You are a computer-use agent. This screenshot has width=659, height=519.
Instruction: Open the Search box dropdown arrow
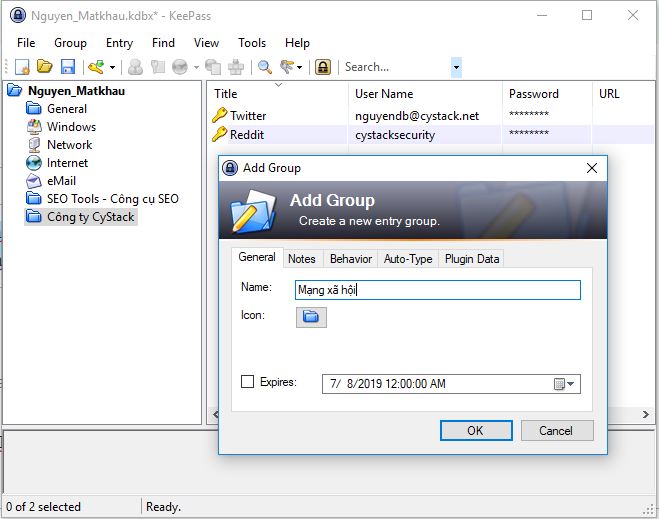pyautogui.click(x=456, y=67)
